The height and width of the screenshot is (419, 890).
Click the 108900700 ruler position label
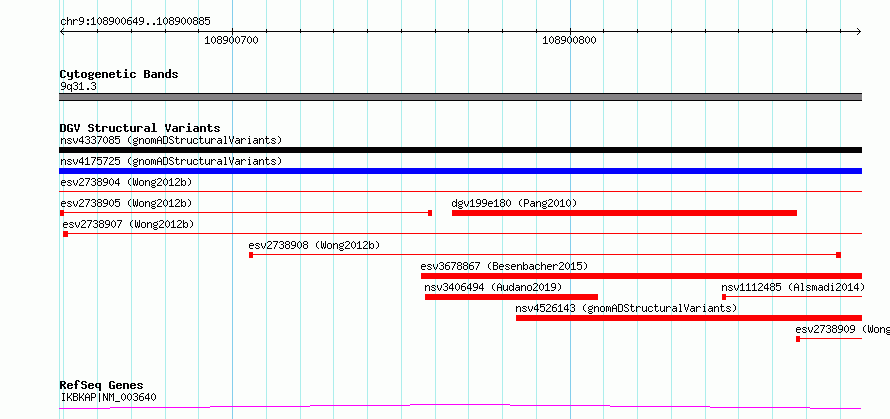pos(231,40)
